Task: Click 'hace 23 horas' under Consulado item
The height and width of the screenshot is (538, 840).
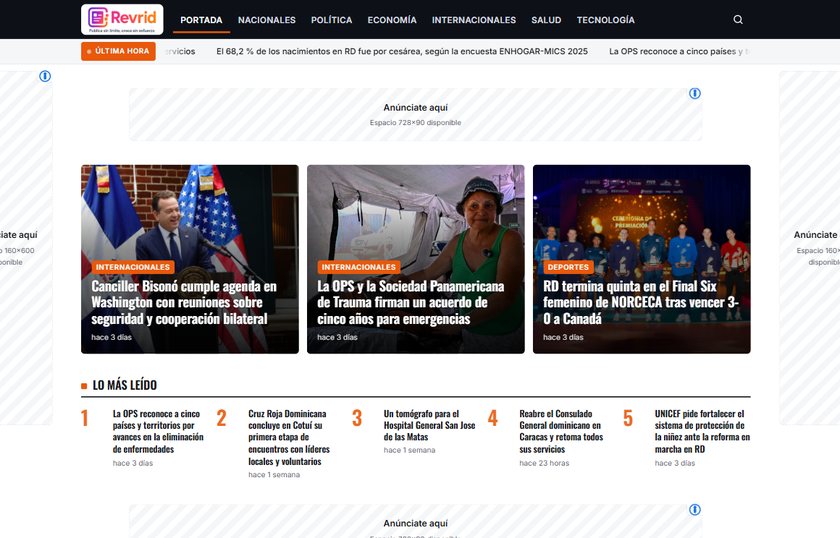Action: point(544,463)
